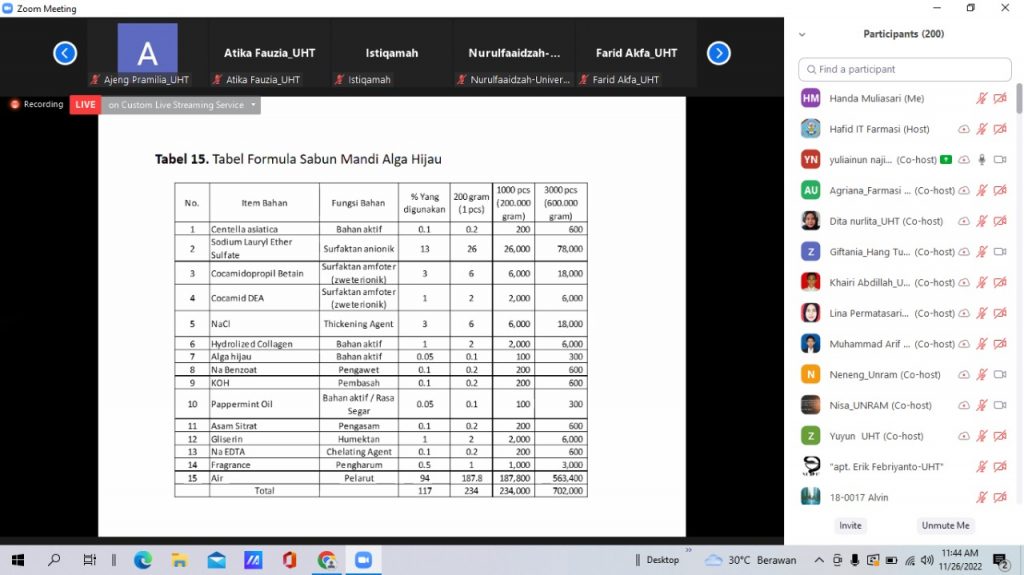Open the weather widget 30°C Berawan
1024x575 pixels.
(751, 560)
